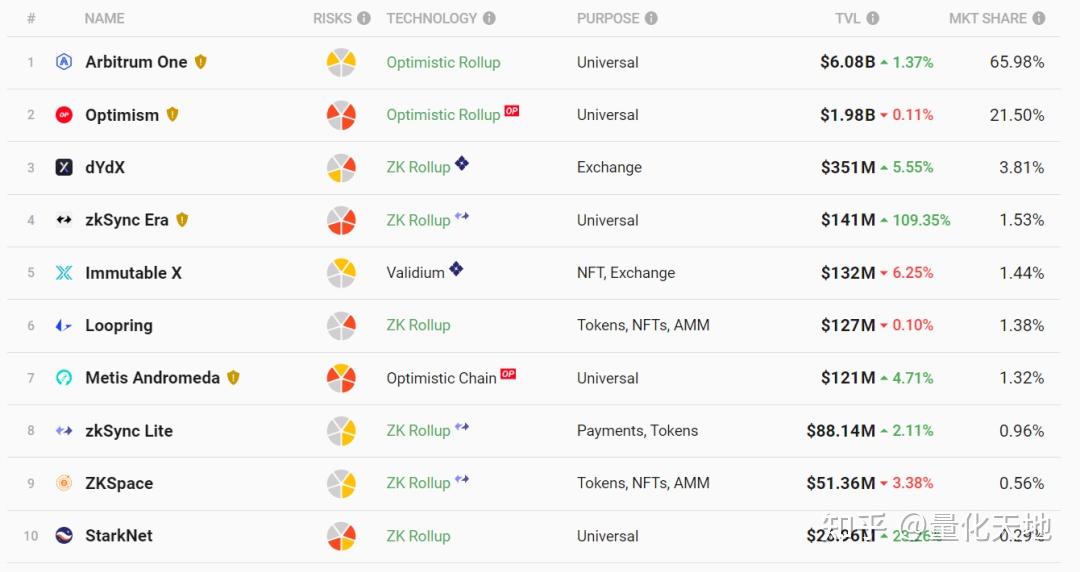Click the StarkEx diamond icon in dYdX row
This screenshot has height=572, width=1080.
pyautogui.click(x=462, y=163)
